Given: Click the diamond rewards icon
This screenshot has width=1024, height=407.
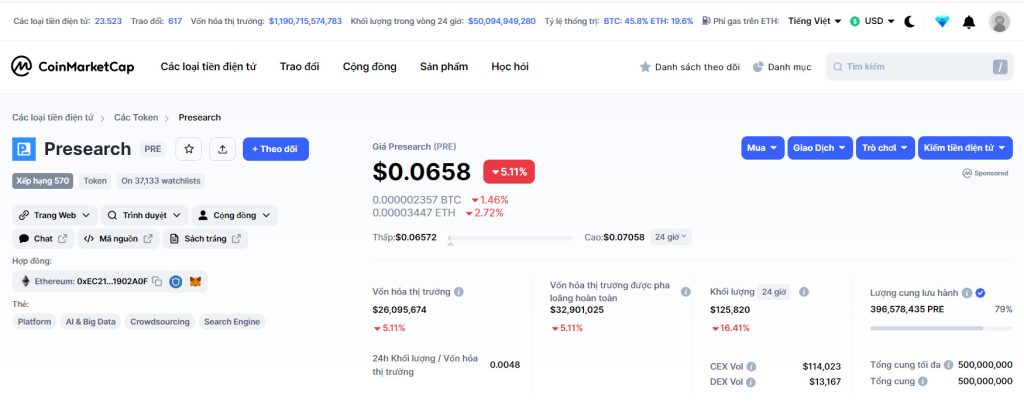Looking at the screenshot, I should click(941, 21).
